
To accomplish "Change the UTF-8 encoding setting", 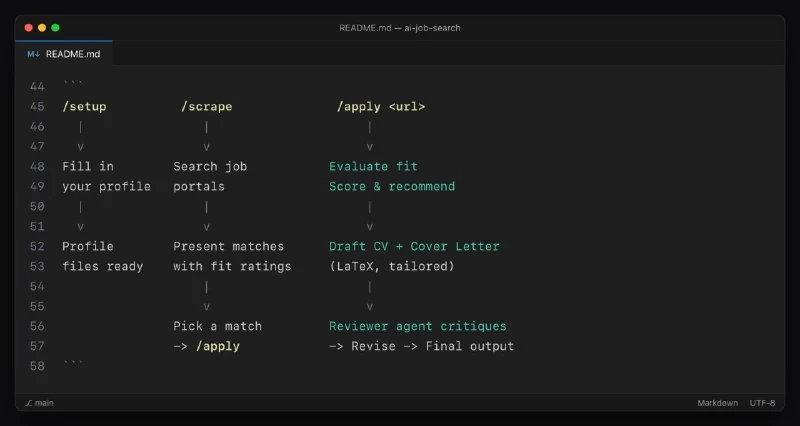I will click(762, 403).
